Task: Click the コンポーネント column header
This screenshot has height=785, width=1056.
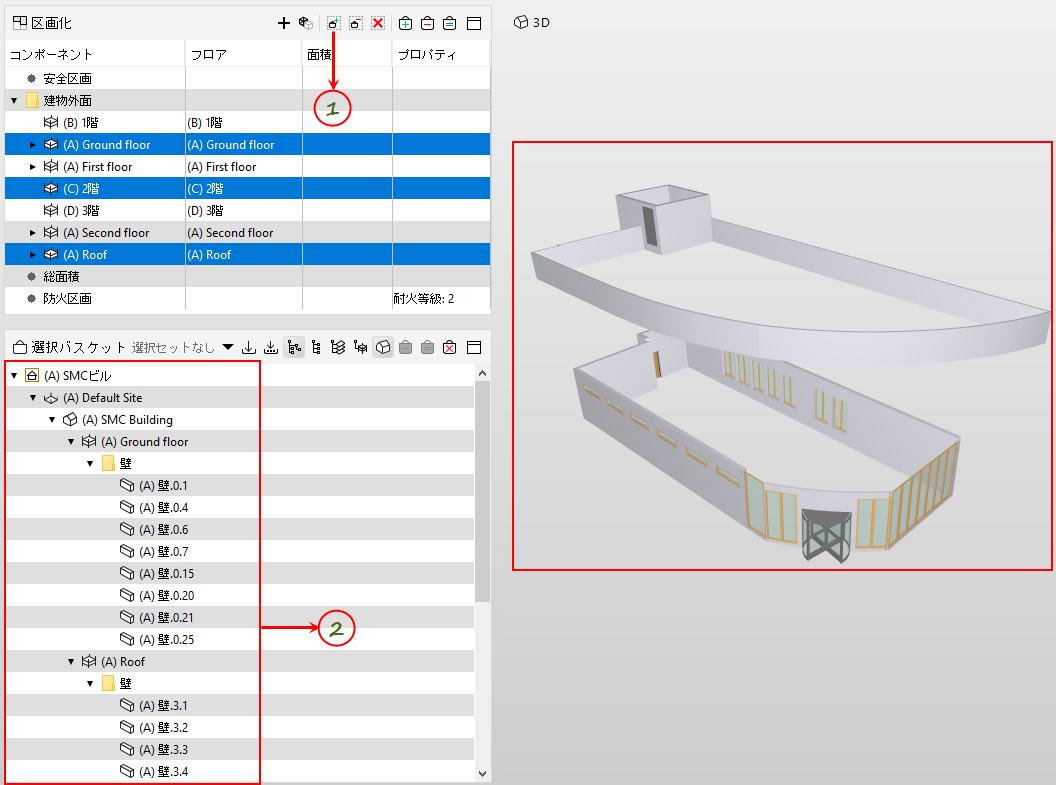Action: [x=95, y=55]
